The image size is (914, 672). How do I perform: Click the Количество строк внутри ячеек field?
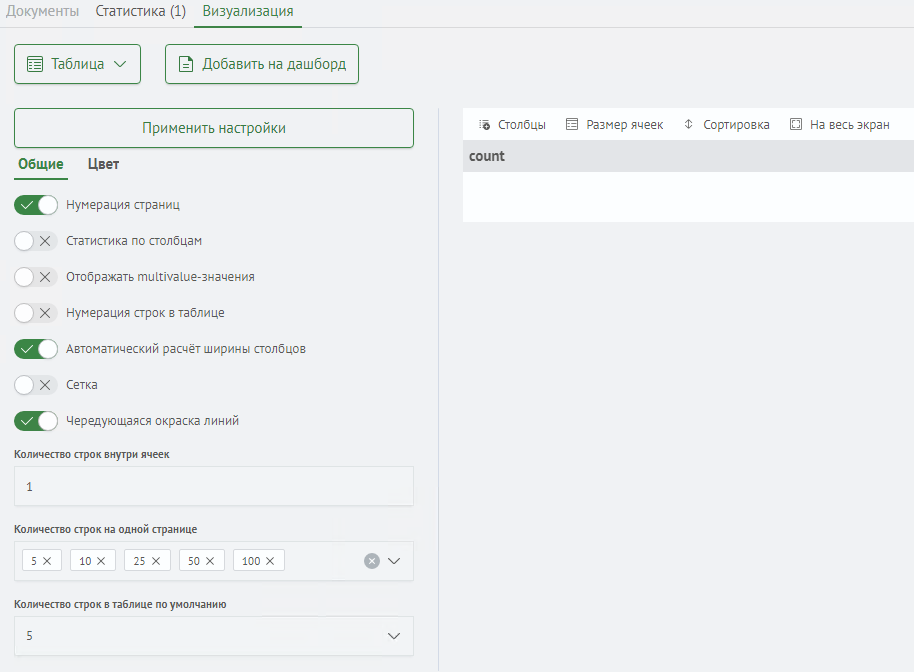[214, 486]
